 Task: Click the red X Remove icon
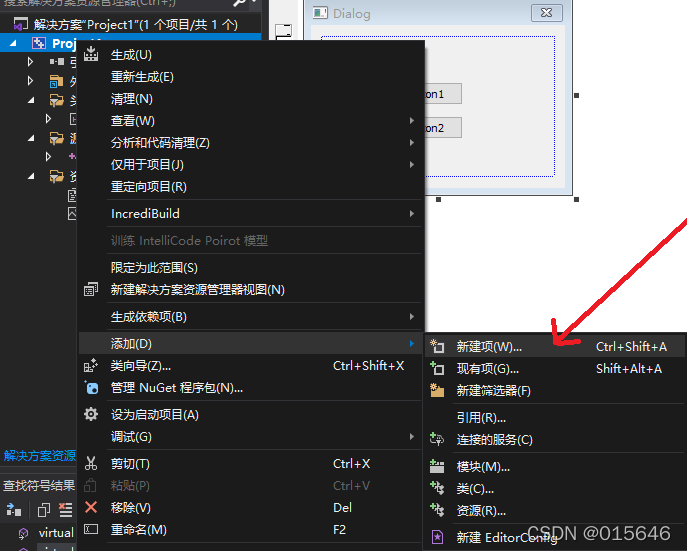91,507
